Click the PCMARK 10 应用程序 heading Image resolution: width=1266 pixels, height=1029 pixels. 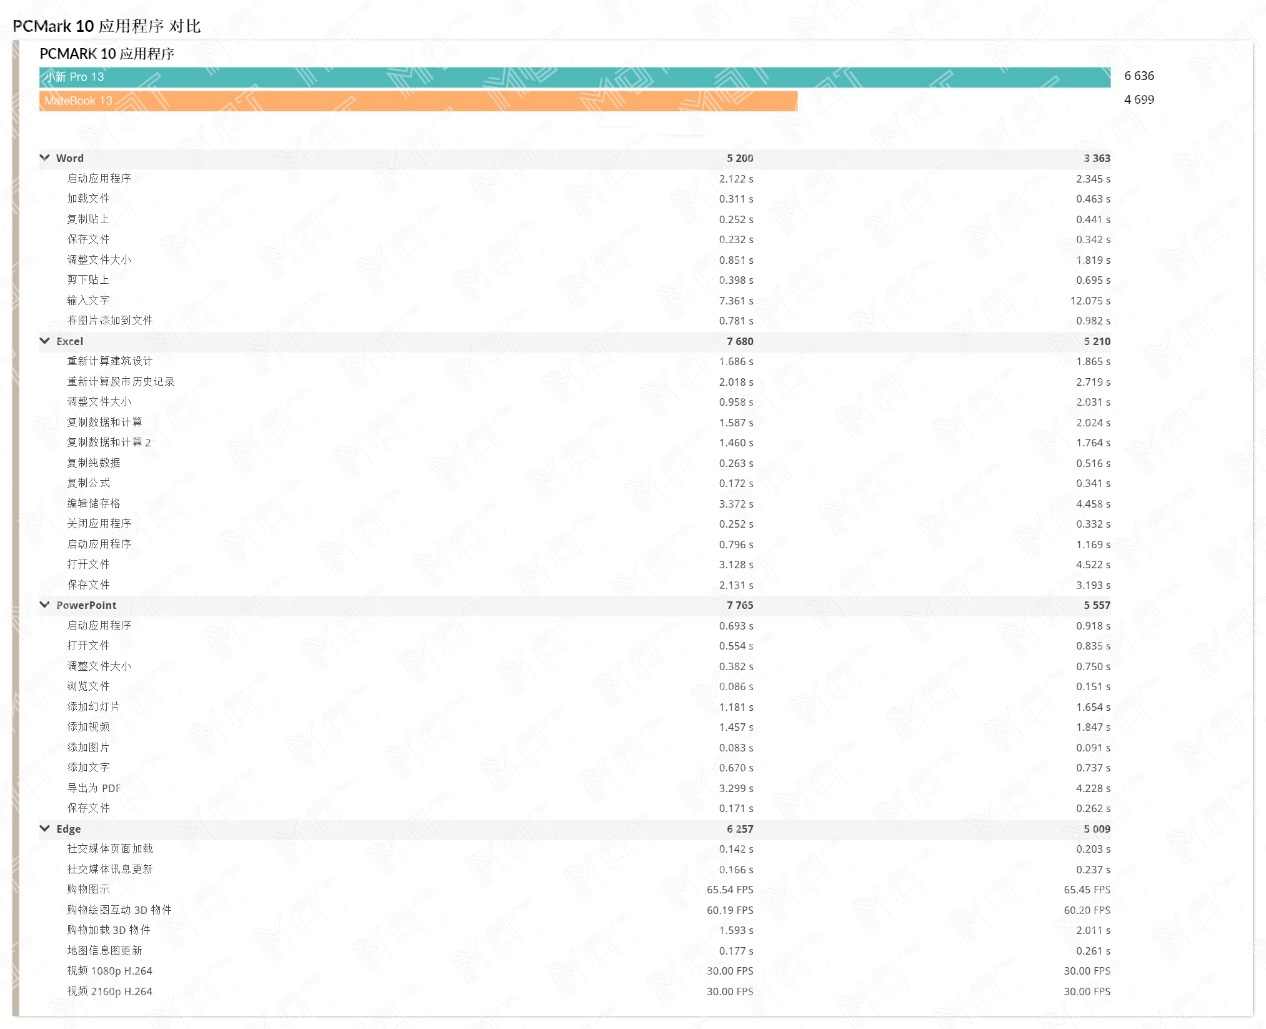pyautogui.click(x=107, y=54)
